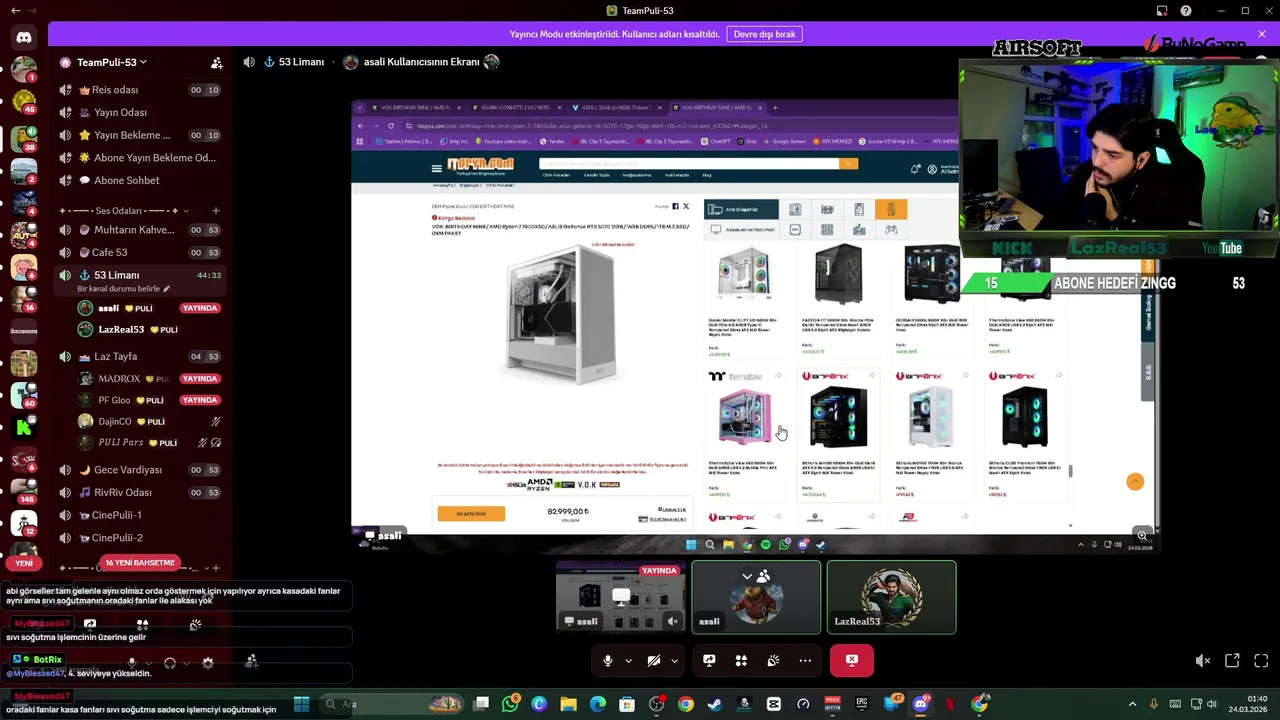Image resolution: width=1280 pixels, height=720 pixels.
Task: Open Abone Sohbet voice channel
Action: (140, 181)
